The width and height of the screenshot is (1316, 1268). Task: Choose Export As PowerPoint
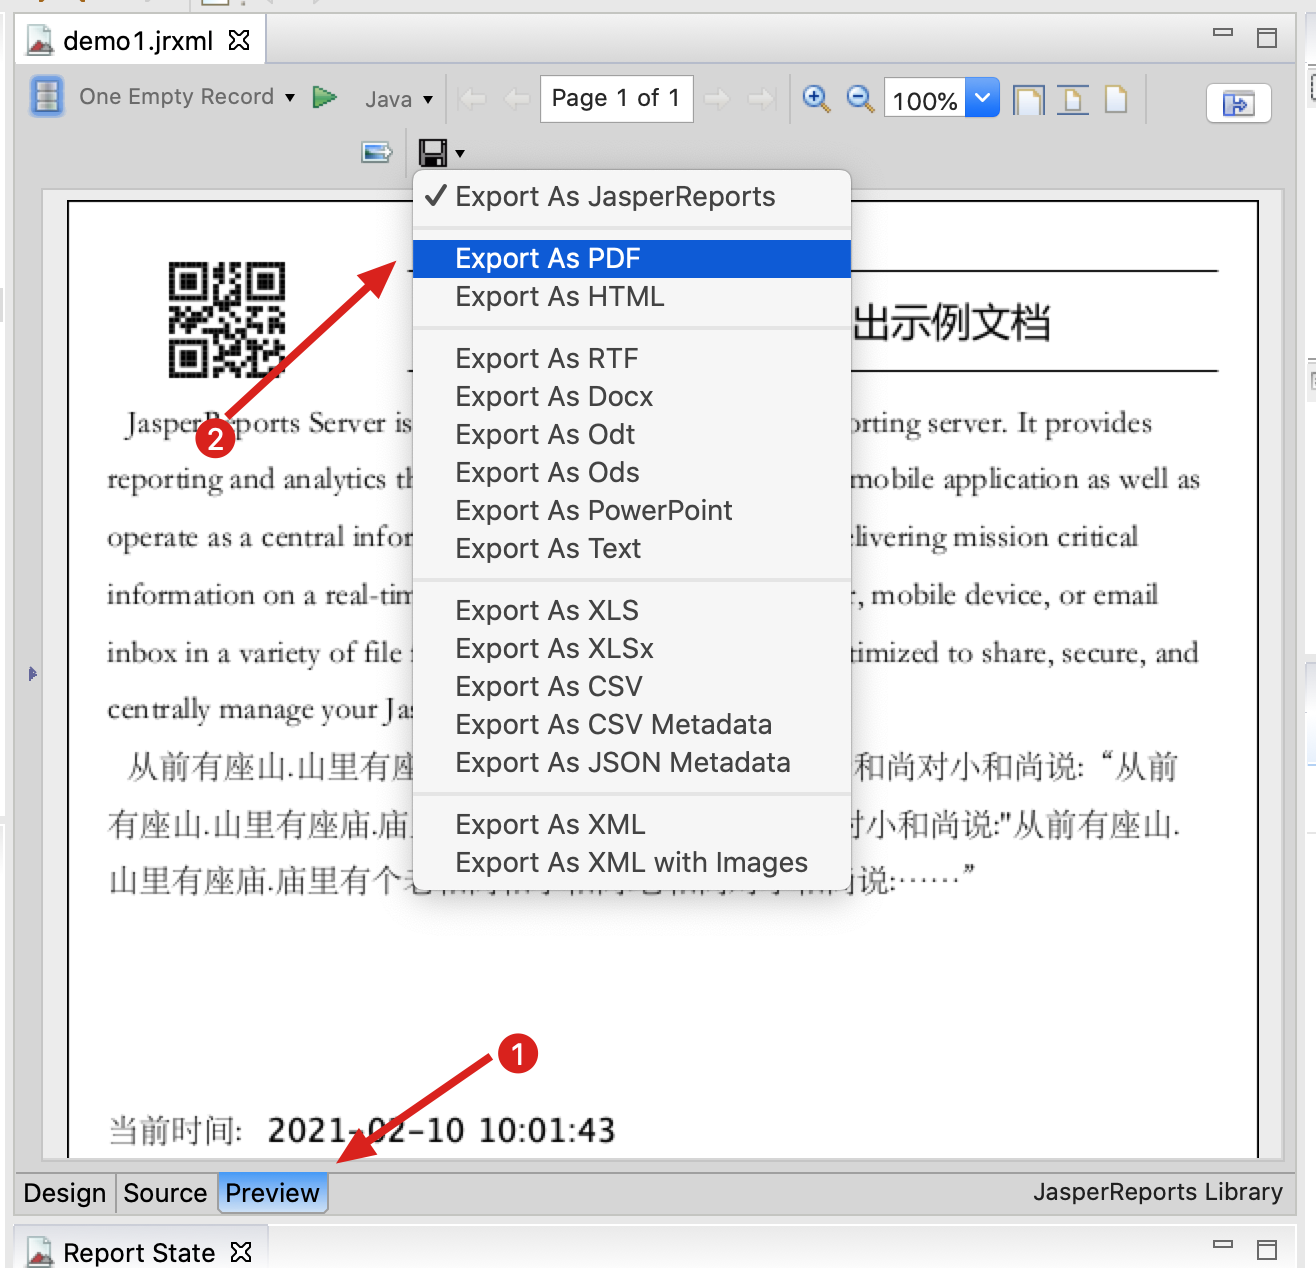tap(632, 511)
